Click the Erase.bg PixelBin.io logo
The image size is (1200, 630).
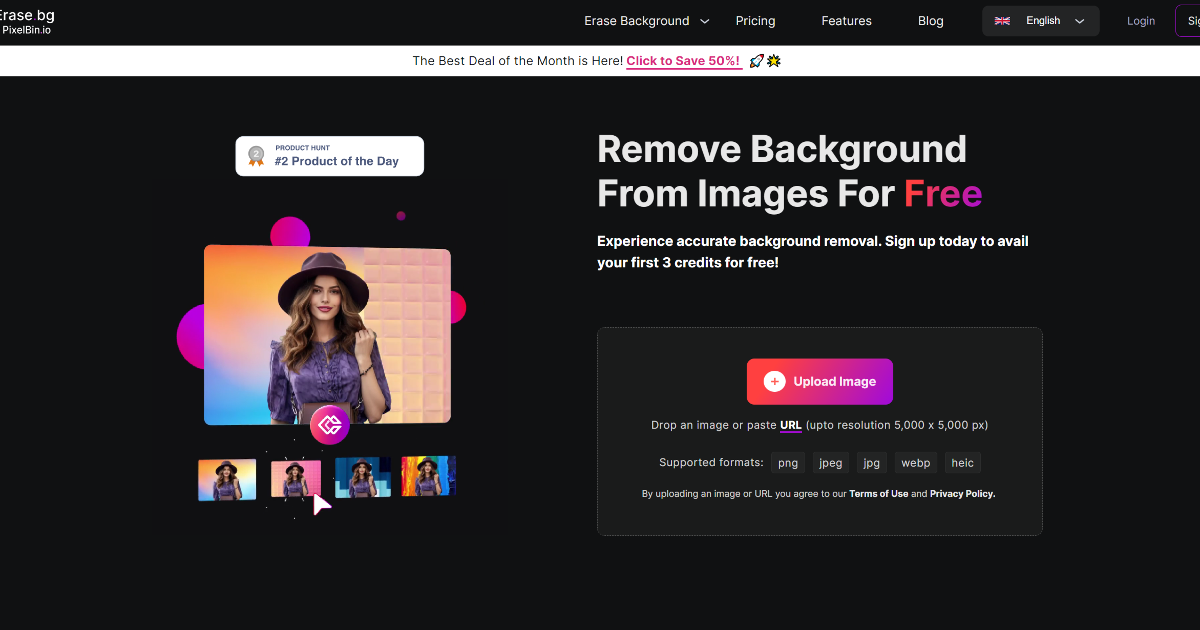coord(27,21)
